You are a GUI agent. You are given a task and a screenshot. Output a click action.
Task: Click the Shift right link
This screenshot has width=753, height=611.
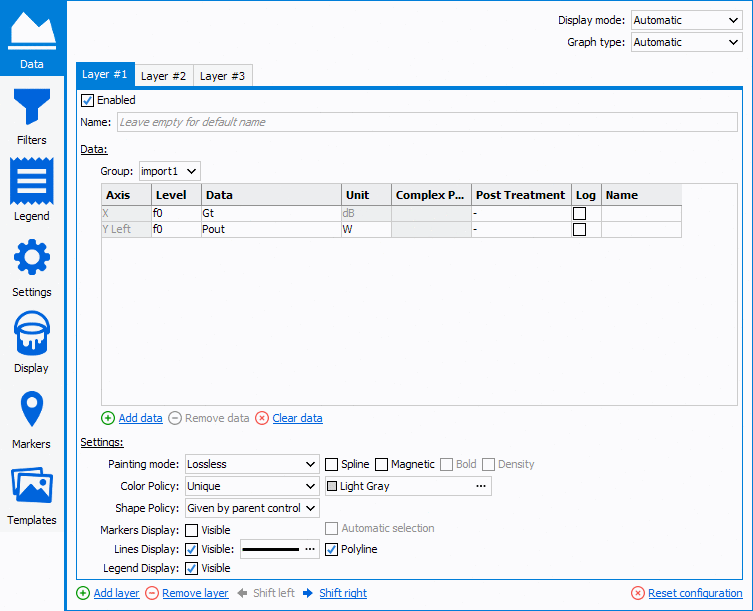tap(343, 593)
